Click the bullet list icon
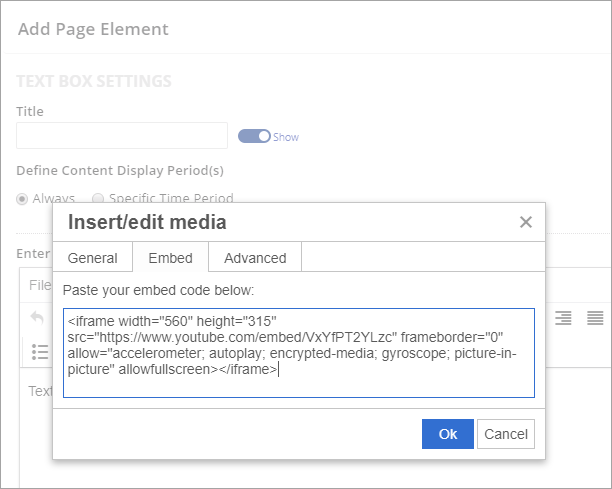 pos(40,351)
